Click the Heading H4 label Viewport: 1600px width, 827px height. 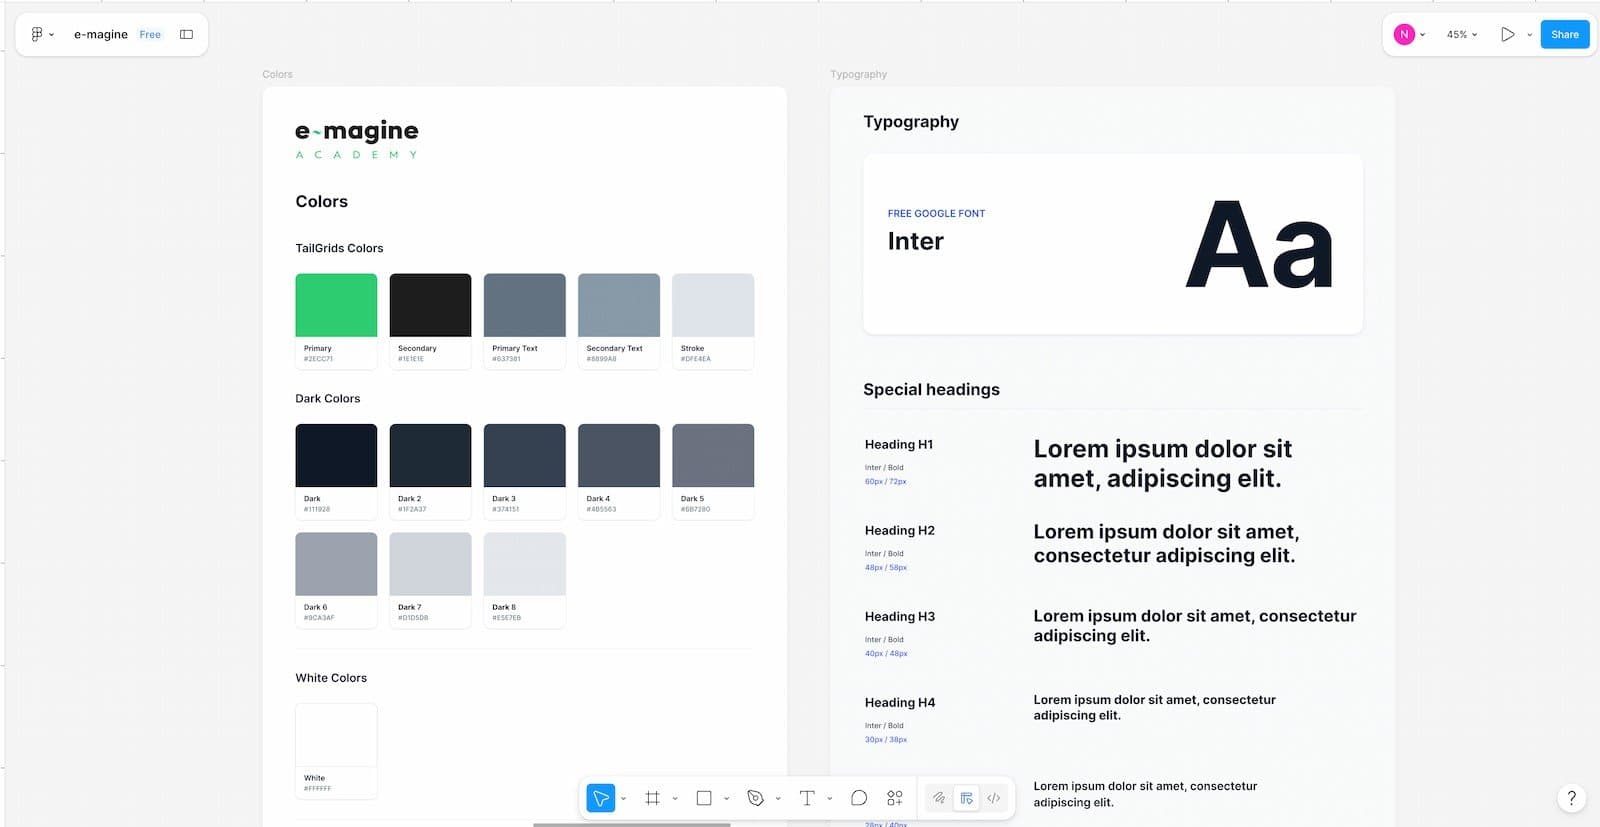900,702
